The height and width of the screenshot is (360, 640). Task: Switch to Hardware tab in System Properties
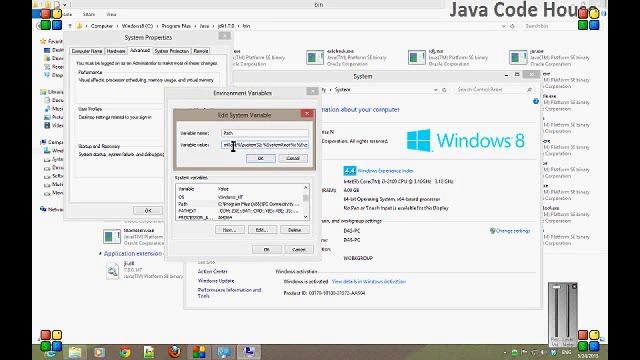(x=116, y=51)
